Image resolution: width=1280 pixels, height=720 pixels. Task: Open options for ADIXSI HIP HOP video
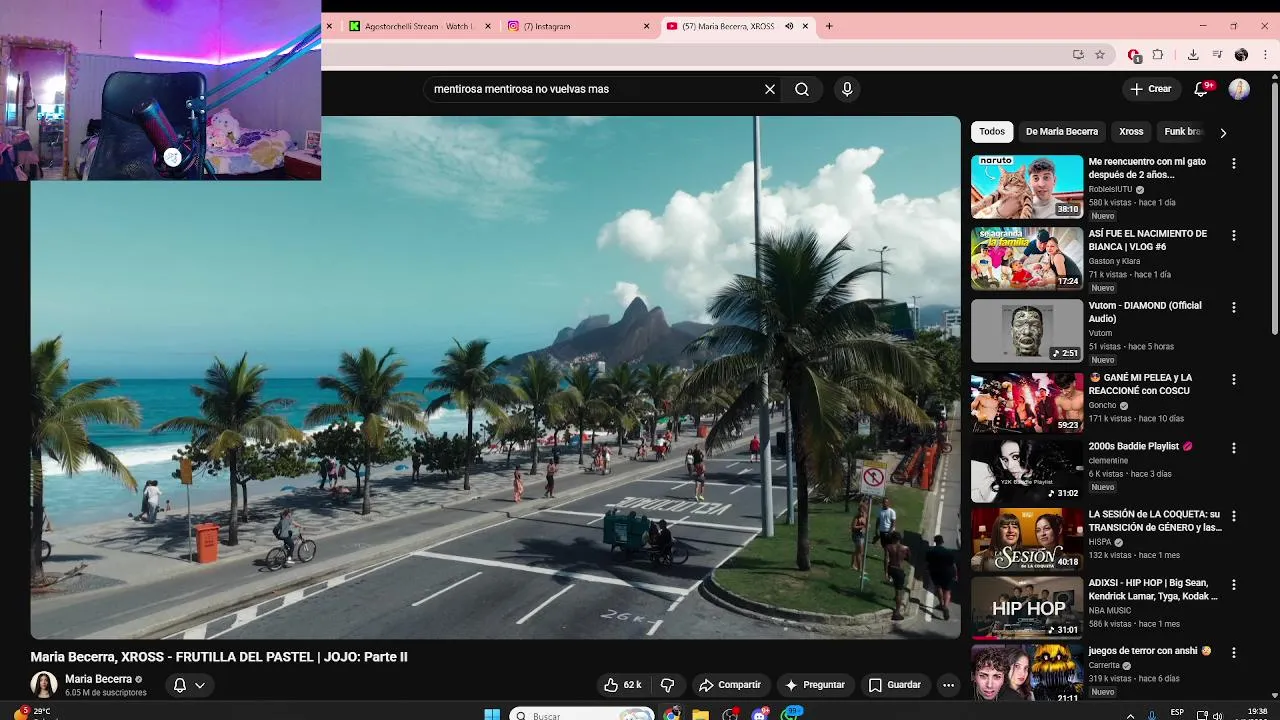(x=1233, y=584)
